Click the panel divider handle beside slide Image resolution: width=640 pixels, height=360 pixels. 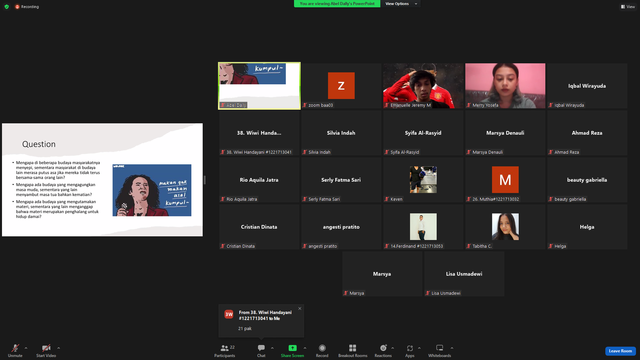tap(204, 180)
